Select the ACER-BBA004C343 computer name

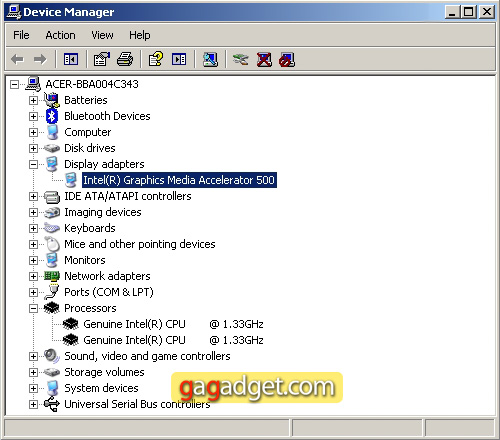click(x=92, y=84)
